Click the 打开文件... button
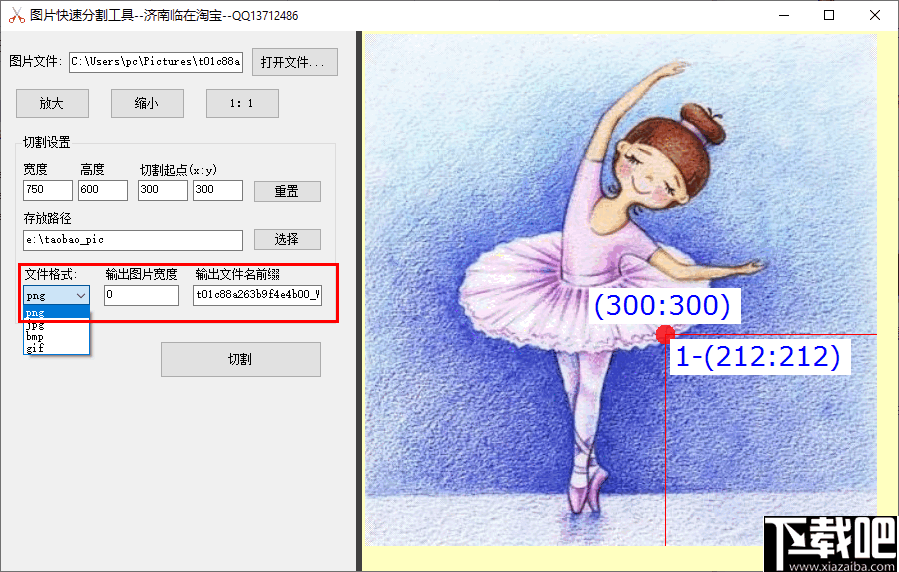 click(x=295, y=62)
